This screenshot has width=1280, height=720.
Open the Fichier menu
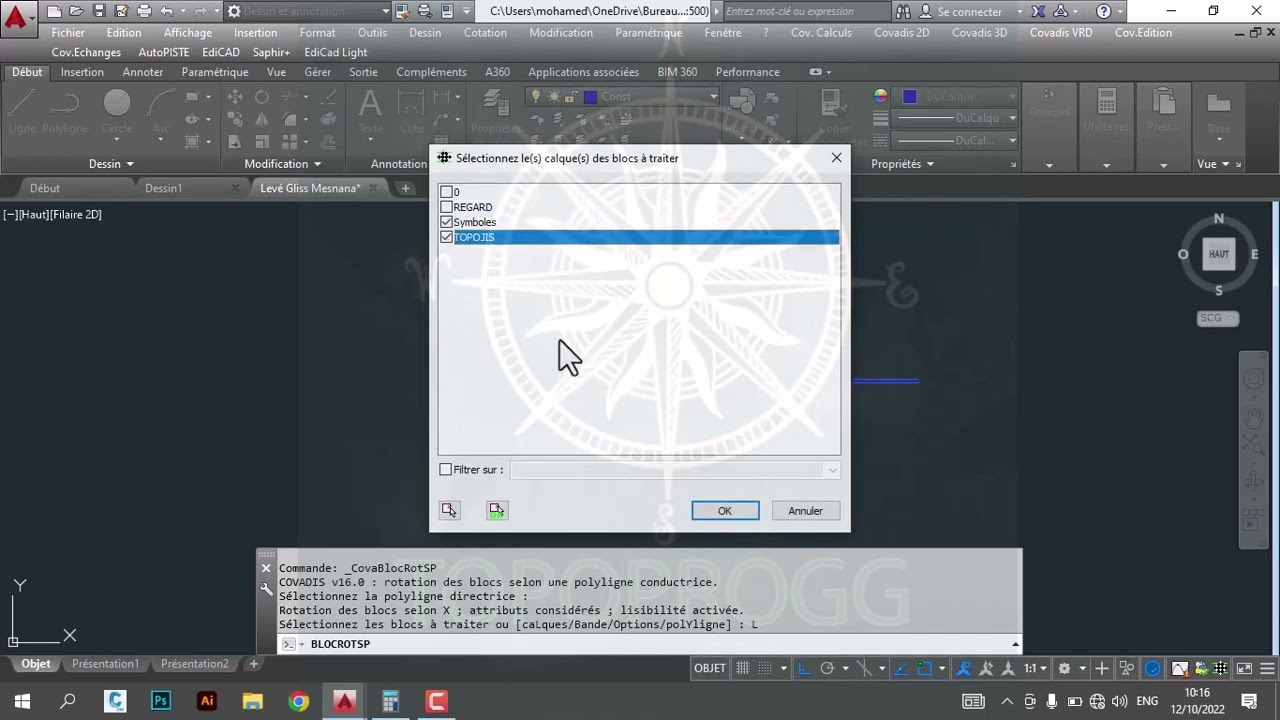[68, 33]
